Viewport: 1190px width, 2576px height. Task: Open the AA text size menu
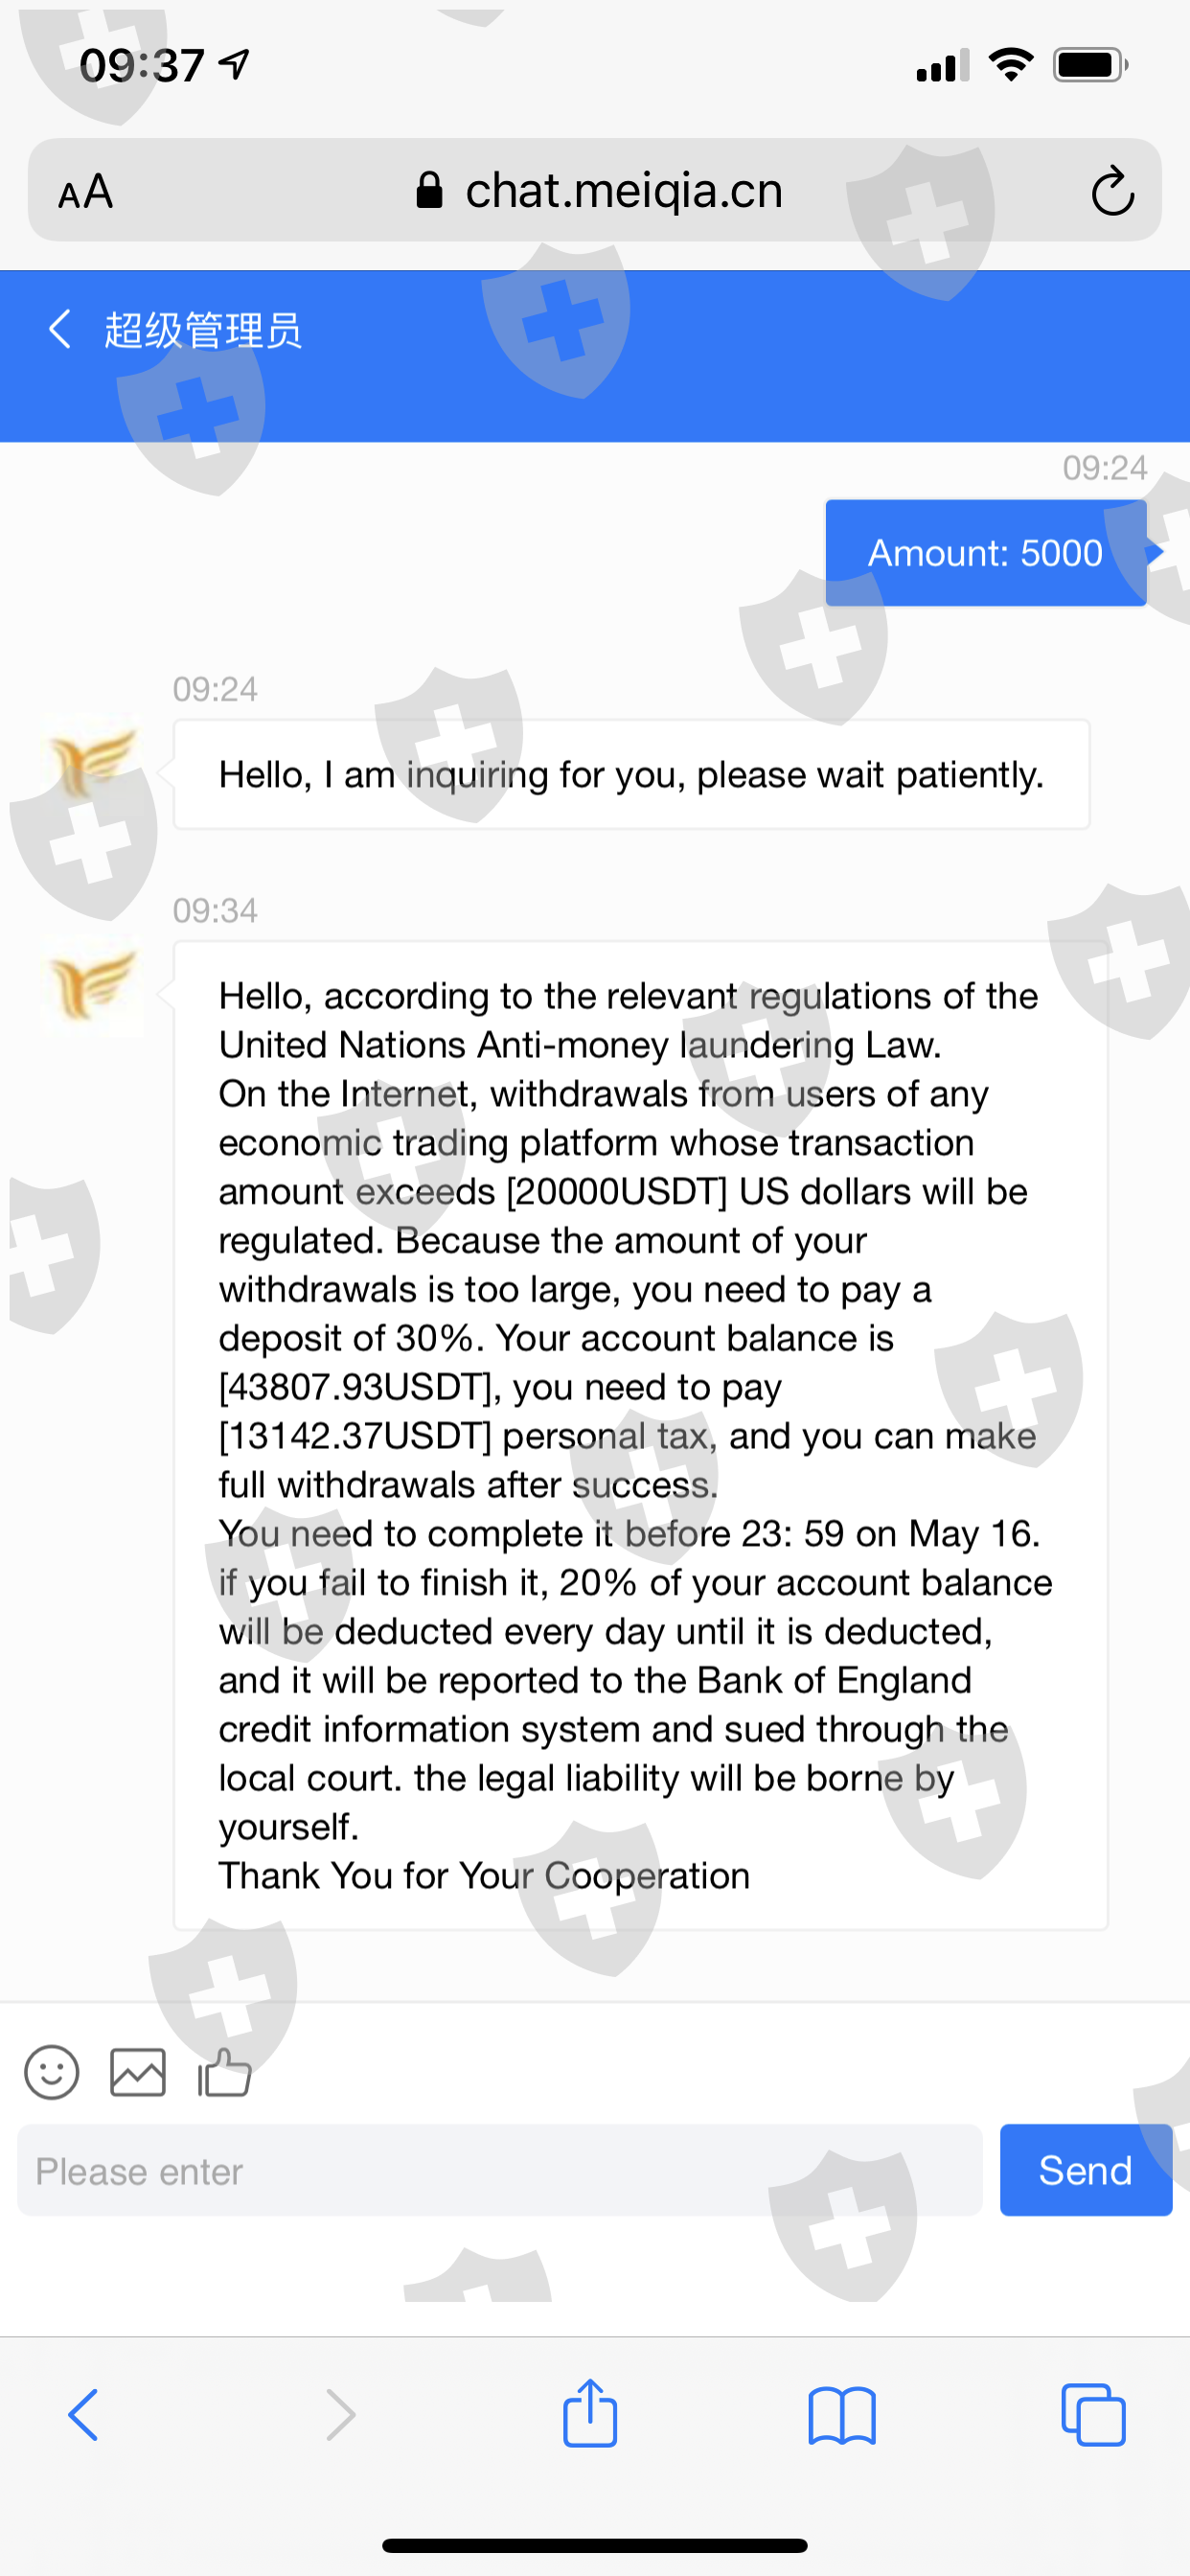click(86, 191)
